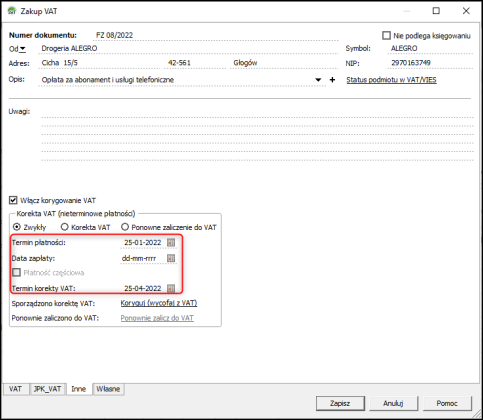Viewport: 483px width, 420px height.
Task: Click the Data zapłaty dd-mm-rrrr field
Action: 143,258
